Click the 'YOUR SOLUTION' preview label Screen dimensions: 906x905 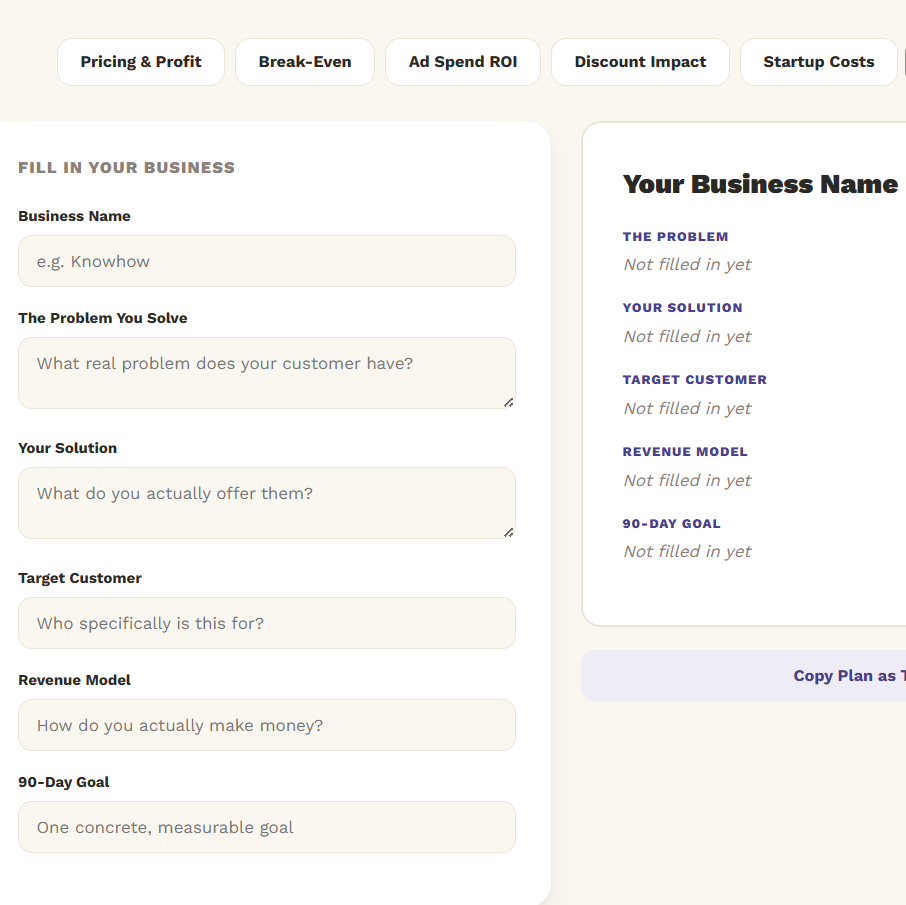[682, 308]
